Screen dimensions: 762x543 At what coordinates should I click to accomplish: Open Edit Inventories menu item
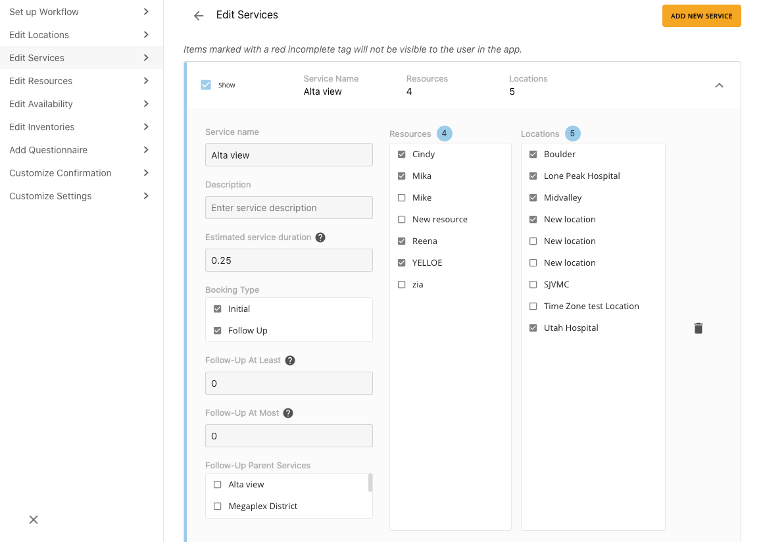[81, 127]
